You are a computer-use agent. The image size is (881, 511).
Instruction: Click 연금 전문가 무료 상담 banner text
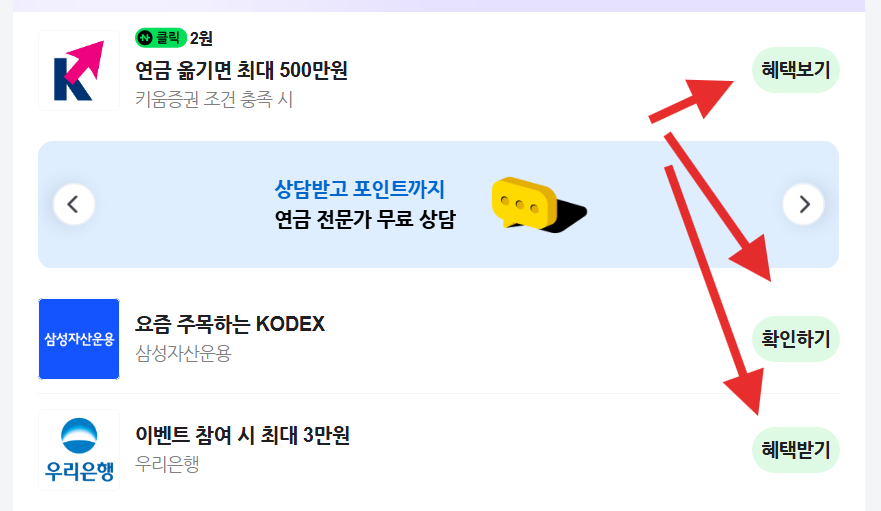click(365, 219)
